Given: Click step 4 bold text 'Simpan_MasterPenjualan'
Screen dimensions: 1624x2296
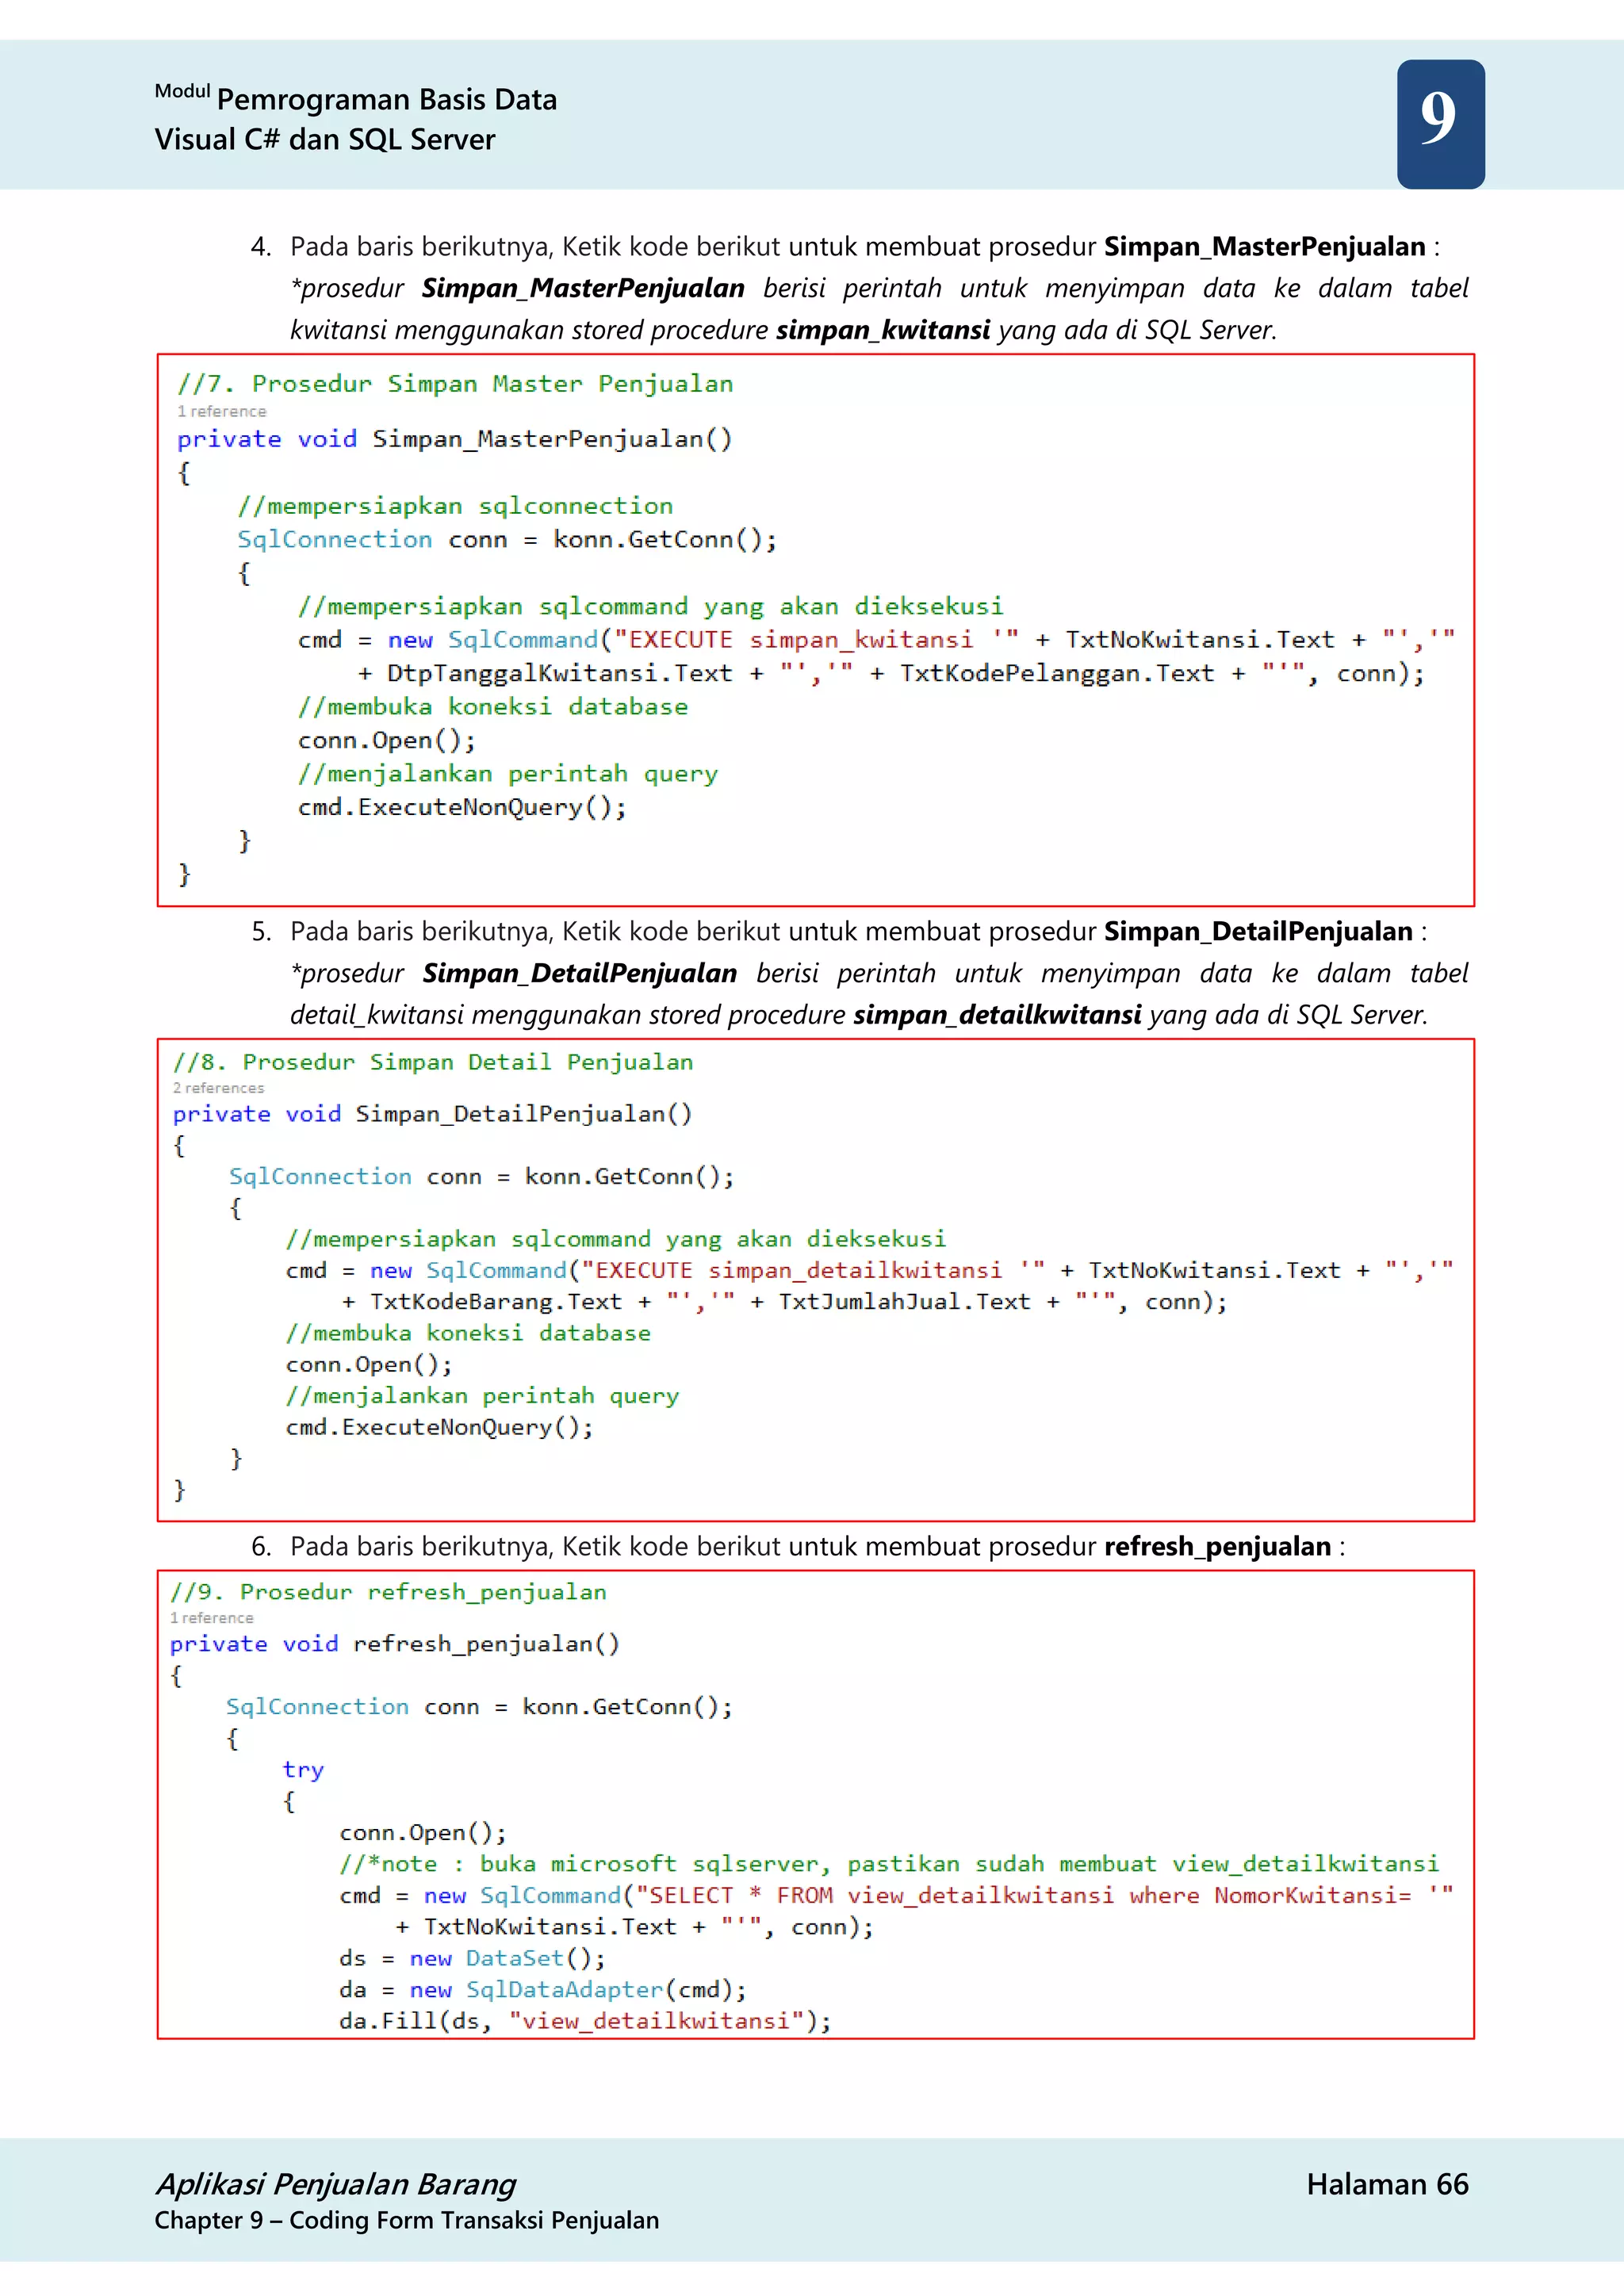Looking at the screenshot, I should click(x=1265, y=247).
